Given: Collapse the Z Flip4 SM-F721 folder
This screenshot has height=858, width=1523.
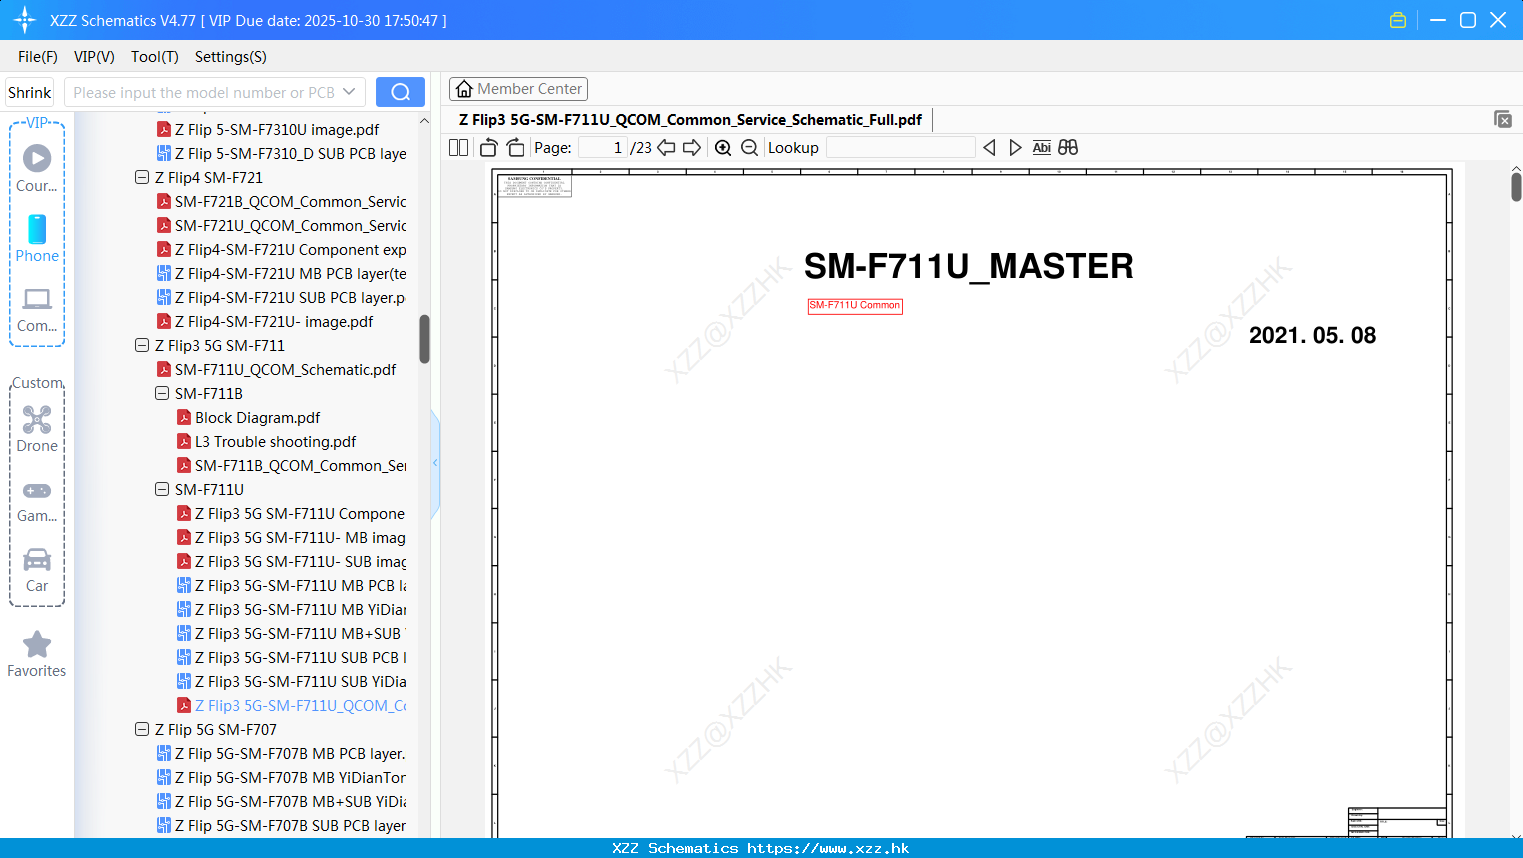Looking at the screenshot, I should tap(142, 177).
